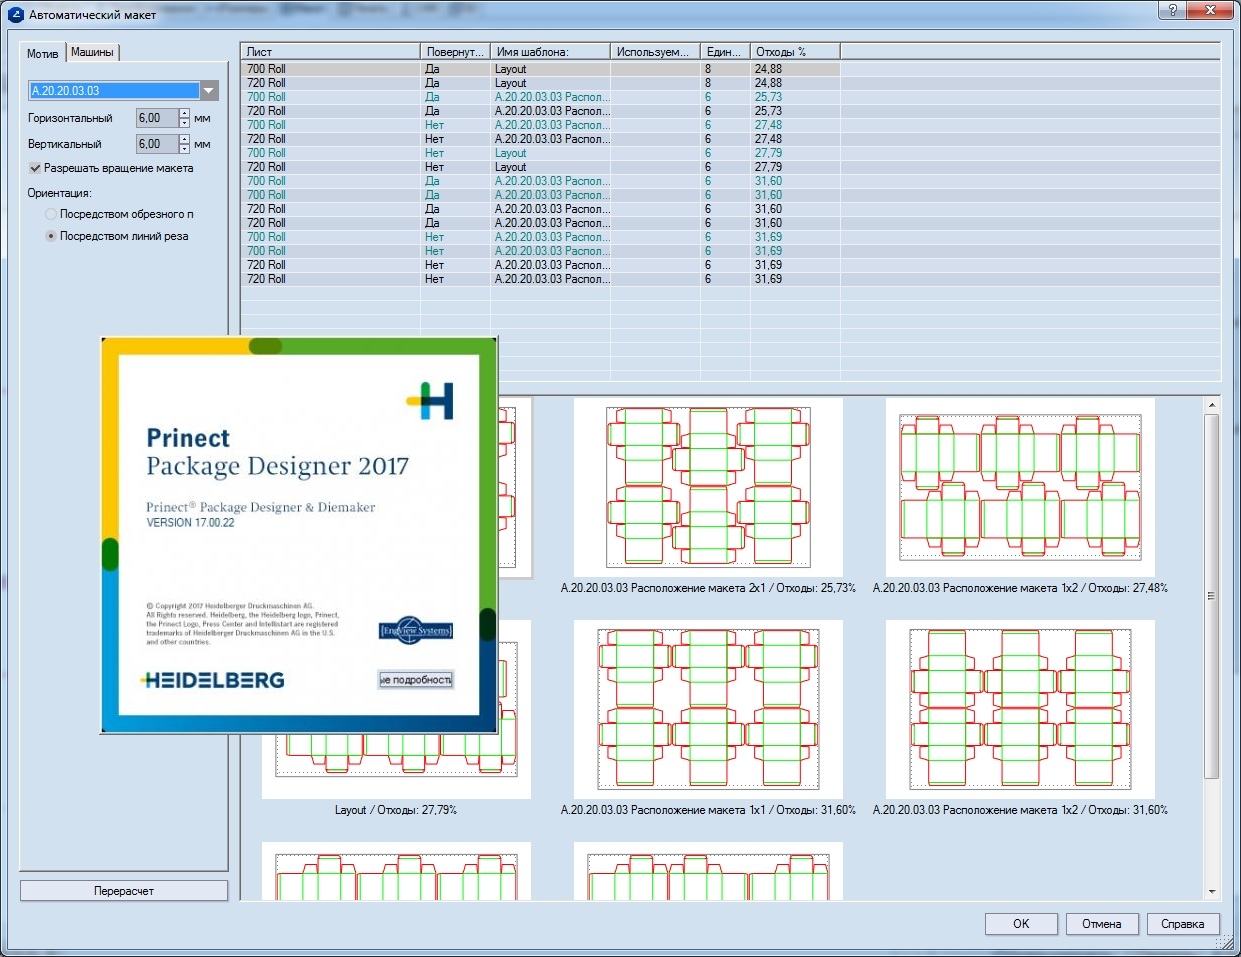Click the scroll down arrow of layout previews
Image resolution: width=1241 pixels, height=957 pixels.
[x=1212, y=891]
